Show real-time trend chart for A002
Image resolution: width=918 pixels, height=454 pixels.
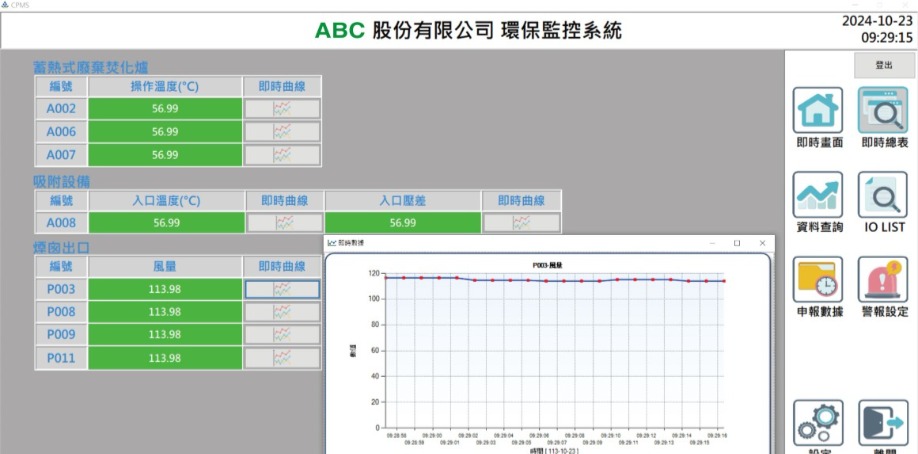click(x=282, y=108)
